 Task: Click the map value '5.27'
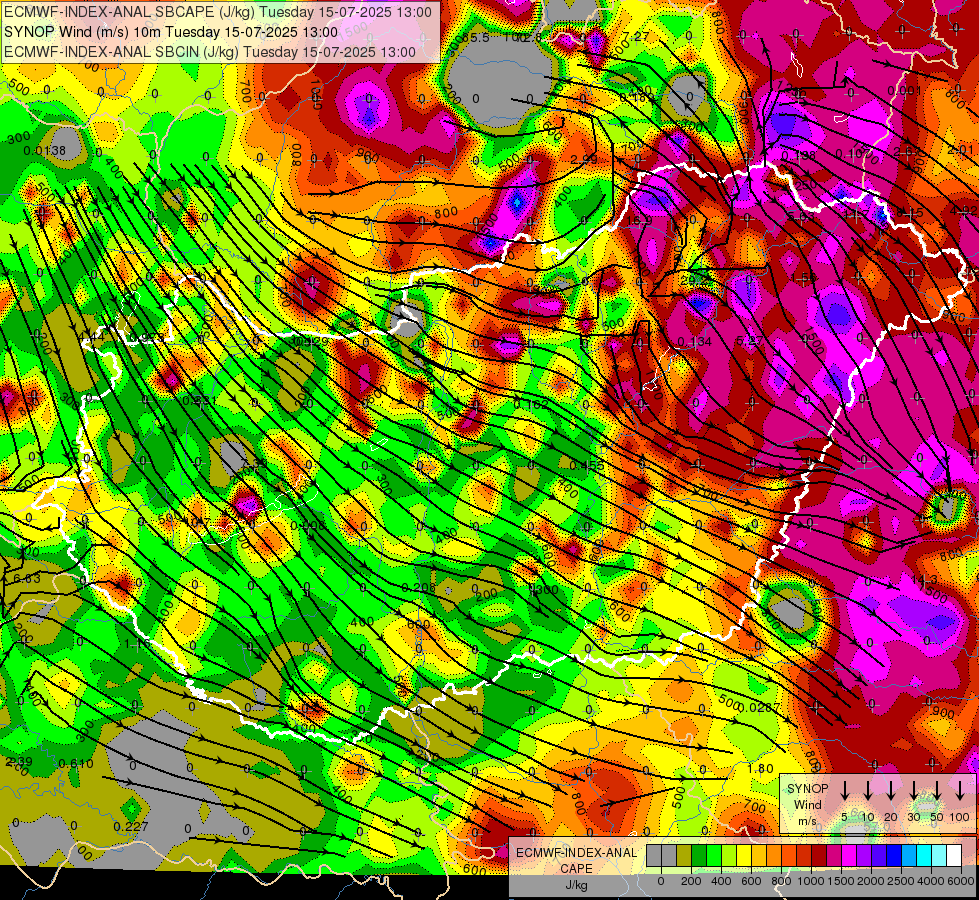749,340
